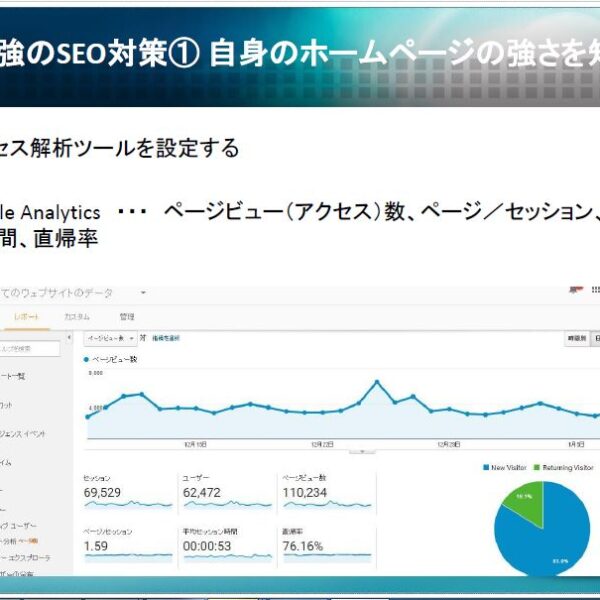Switch to the カスタム tab
This screenshot has width=600, height=600.
[x=77, y=316]
